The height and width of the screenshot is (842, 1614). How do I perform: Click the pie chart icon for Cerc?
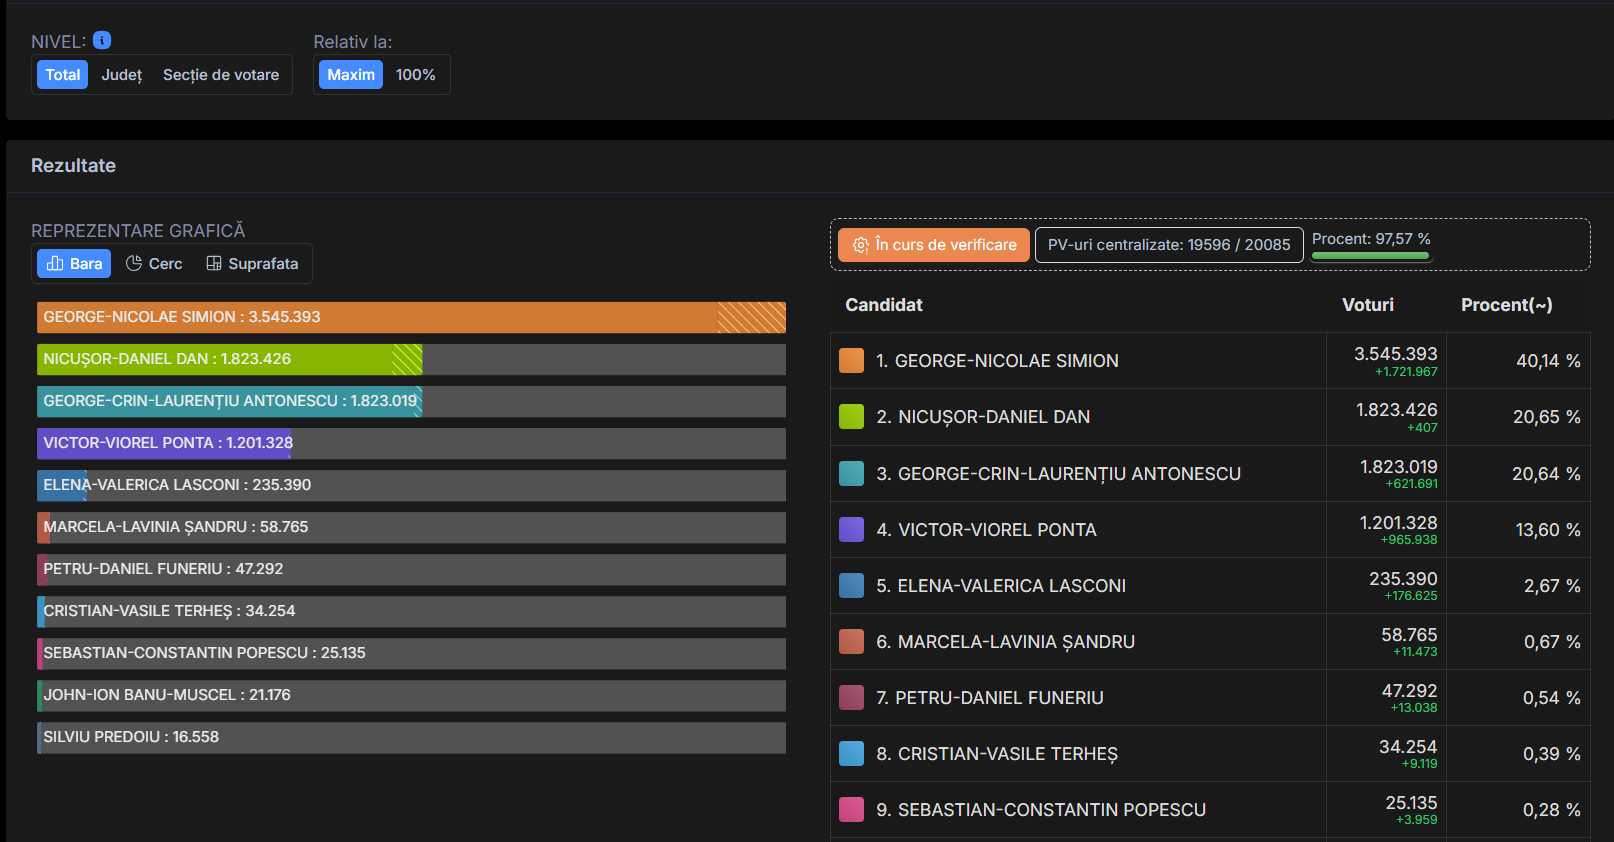[x=134, y=264]
